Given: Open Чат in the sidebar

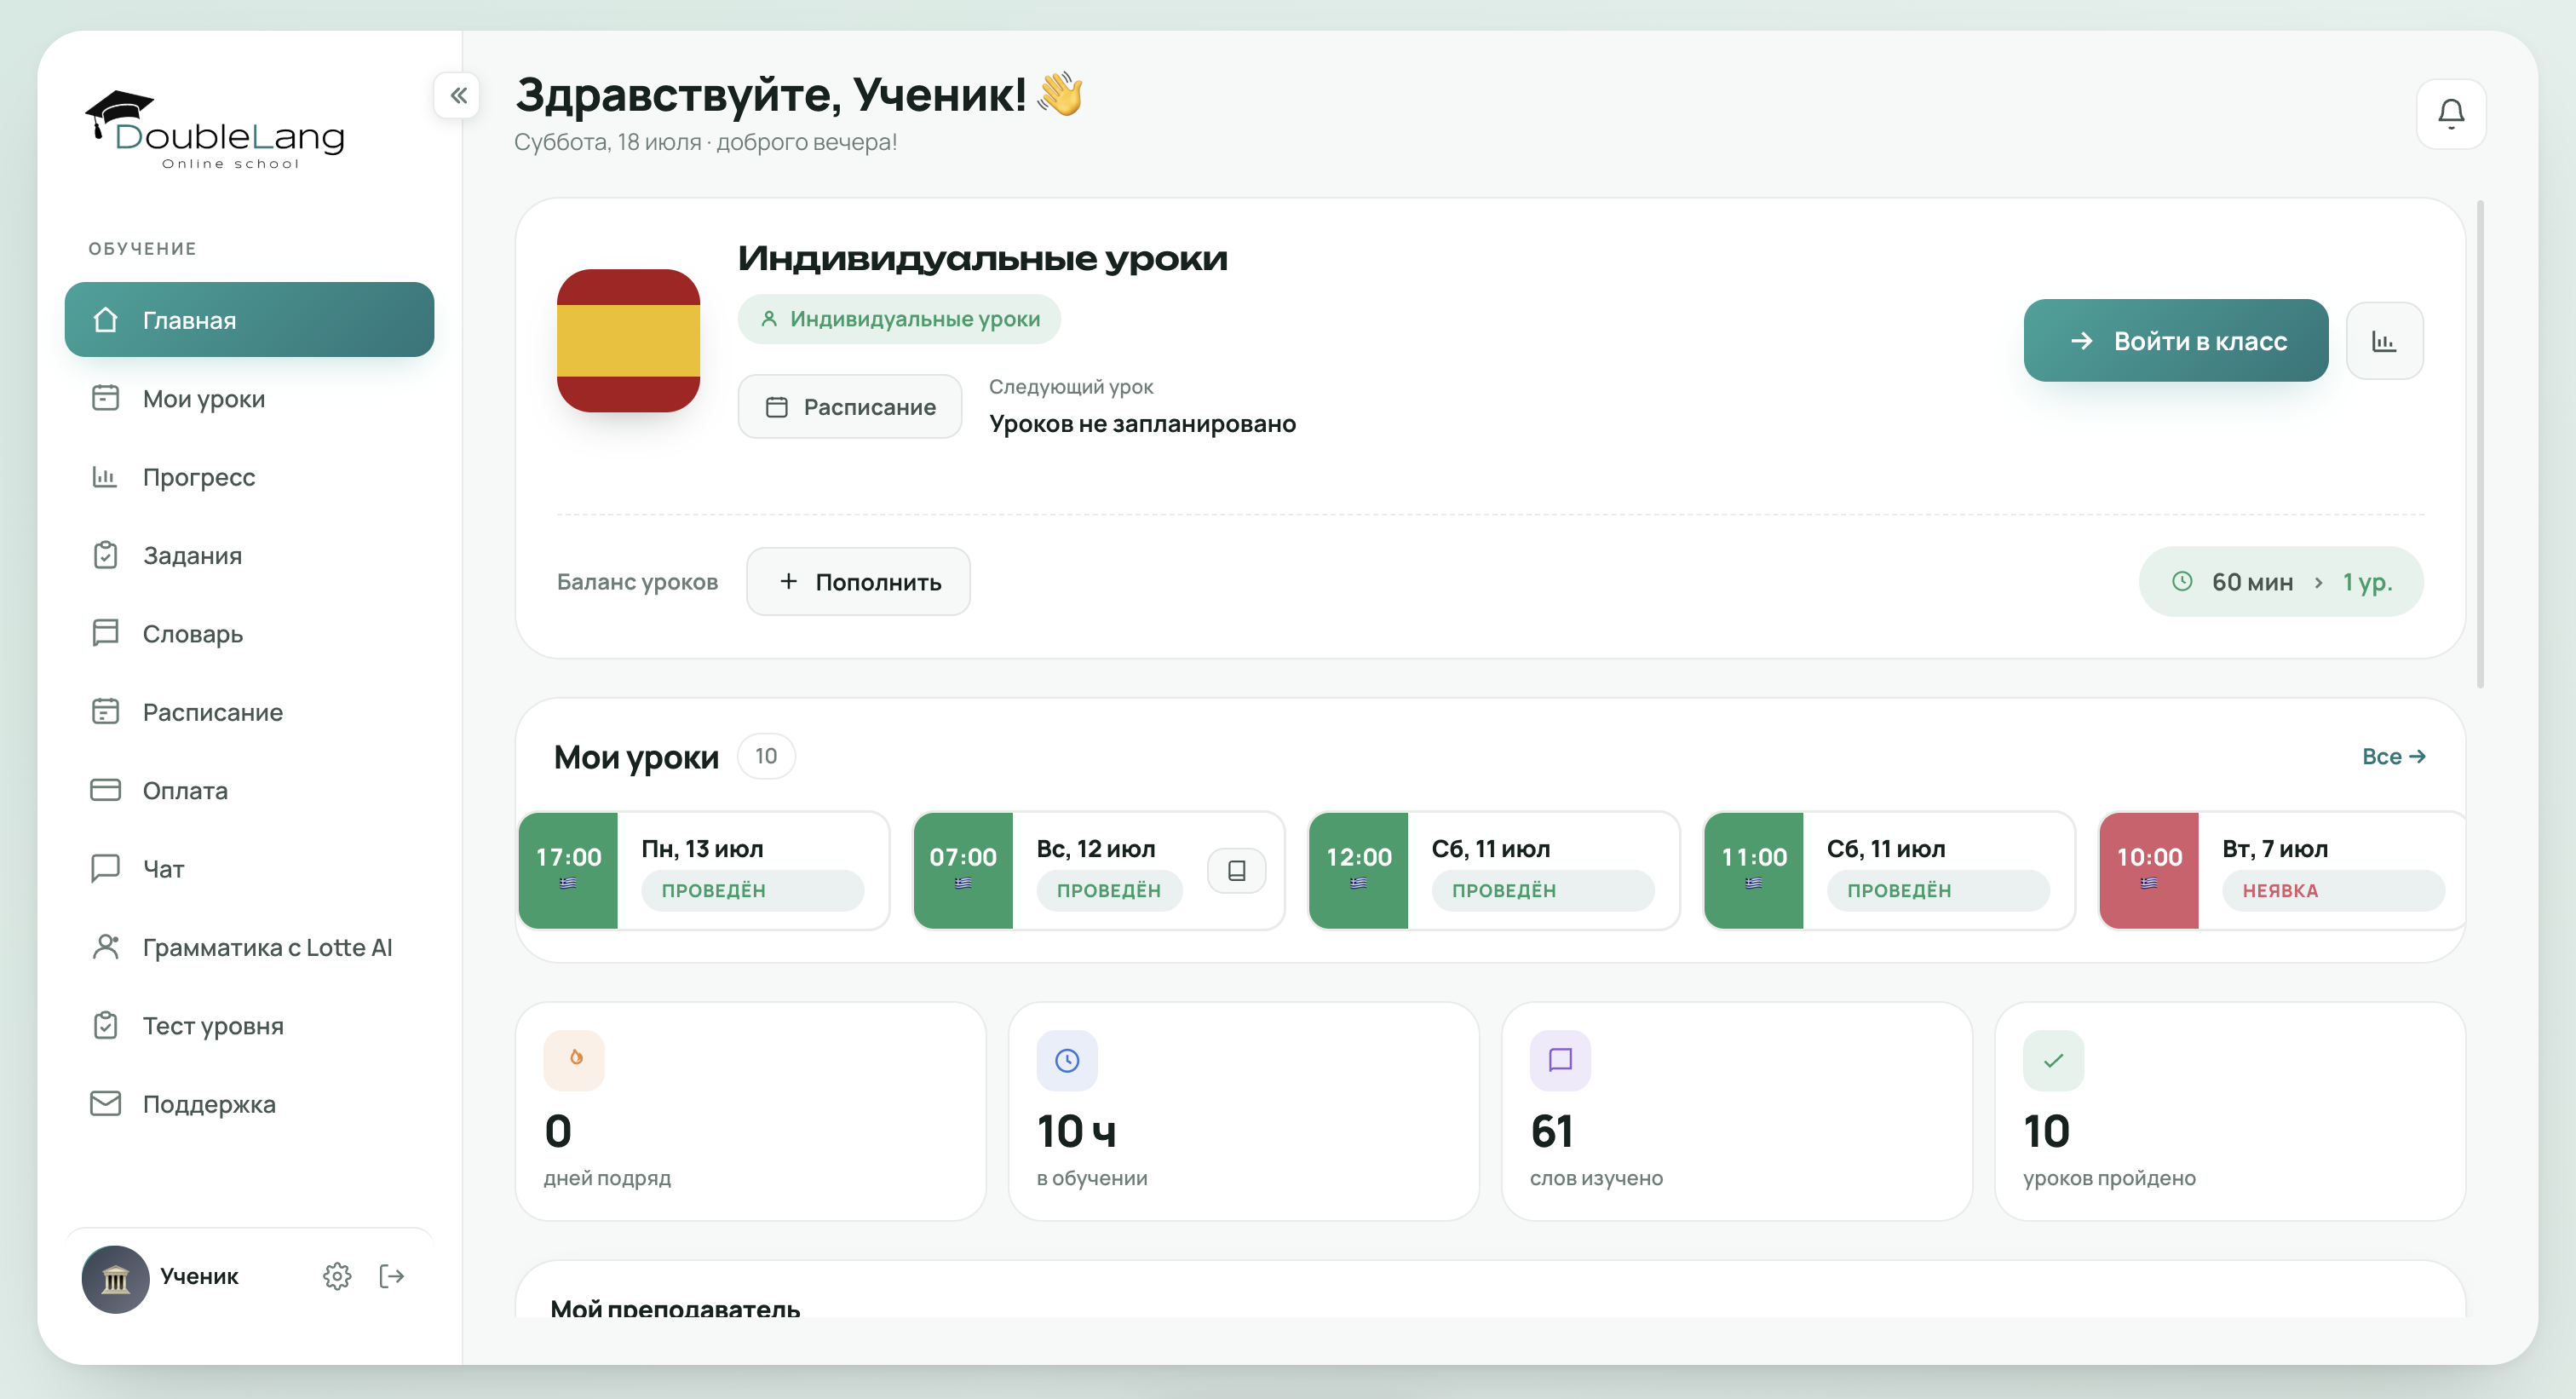Looking at the screenshot, I should click(x=249, y=868).
